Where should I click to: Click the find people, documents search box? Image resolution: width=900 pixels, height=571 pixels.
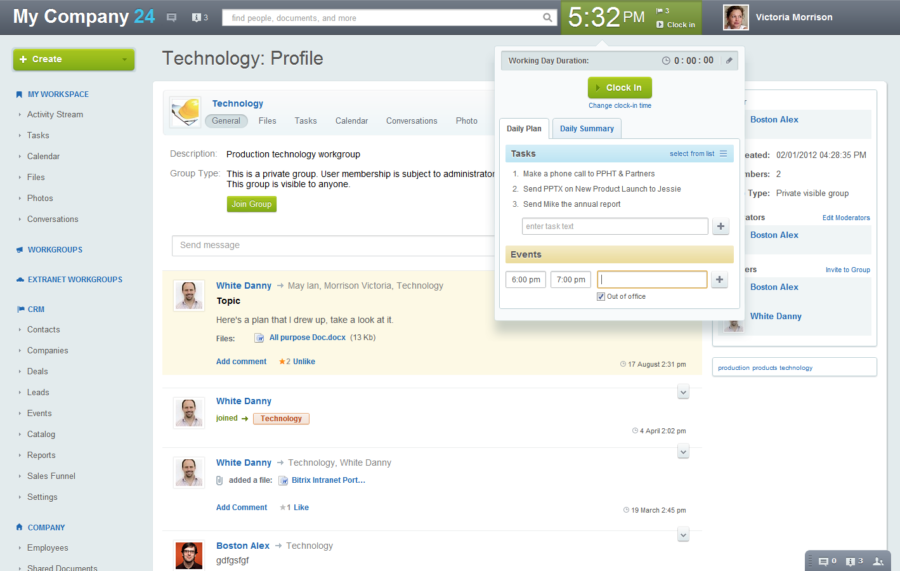[x=389, y=18]
